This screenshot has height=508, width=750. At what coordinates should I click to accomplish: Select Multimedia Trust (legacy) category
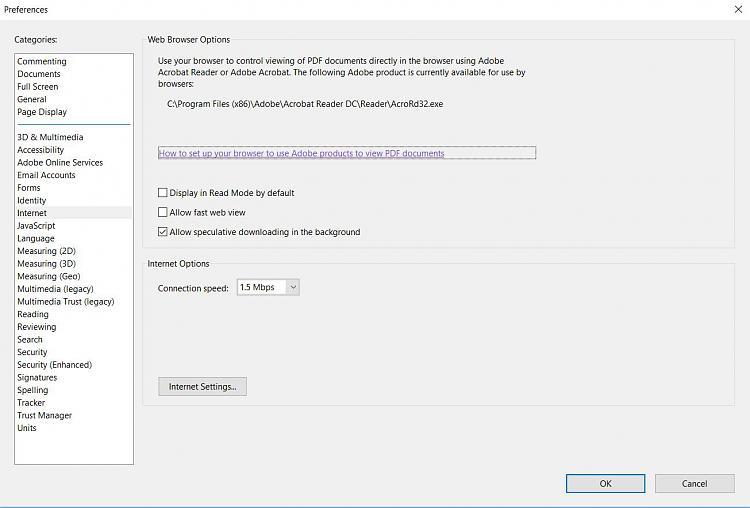pos(66,302)
